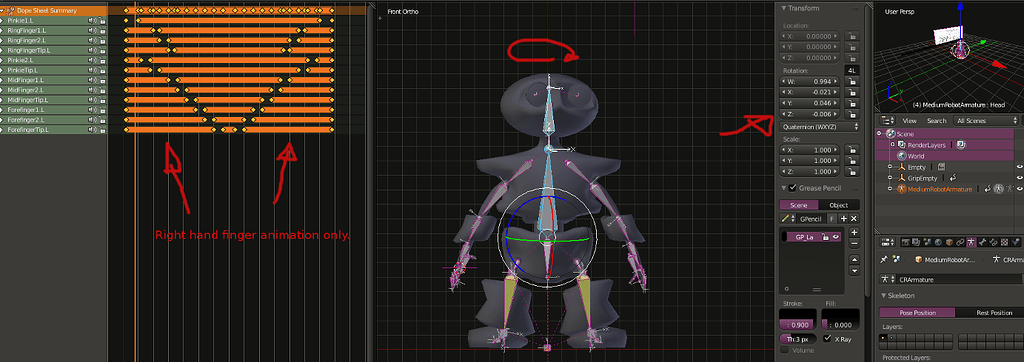Mute the PinkieTip.L channel speaker icon
The height and width of the screenshot is (362, 1024).
(x=93, y=70)
